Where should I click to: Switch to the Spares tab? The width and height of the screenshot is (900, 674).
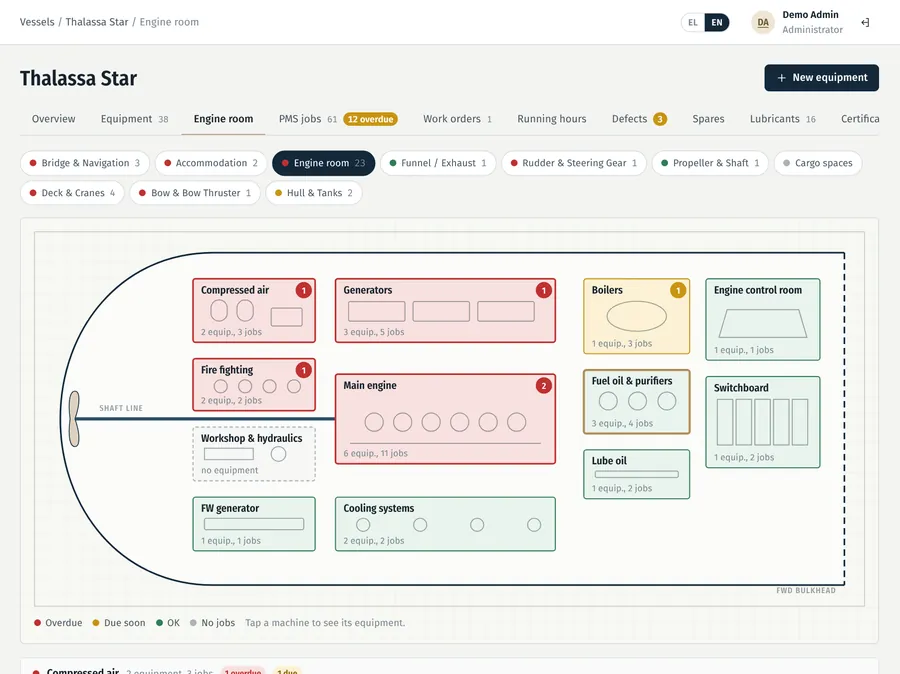(x=708, y=119)
